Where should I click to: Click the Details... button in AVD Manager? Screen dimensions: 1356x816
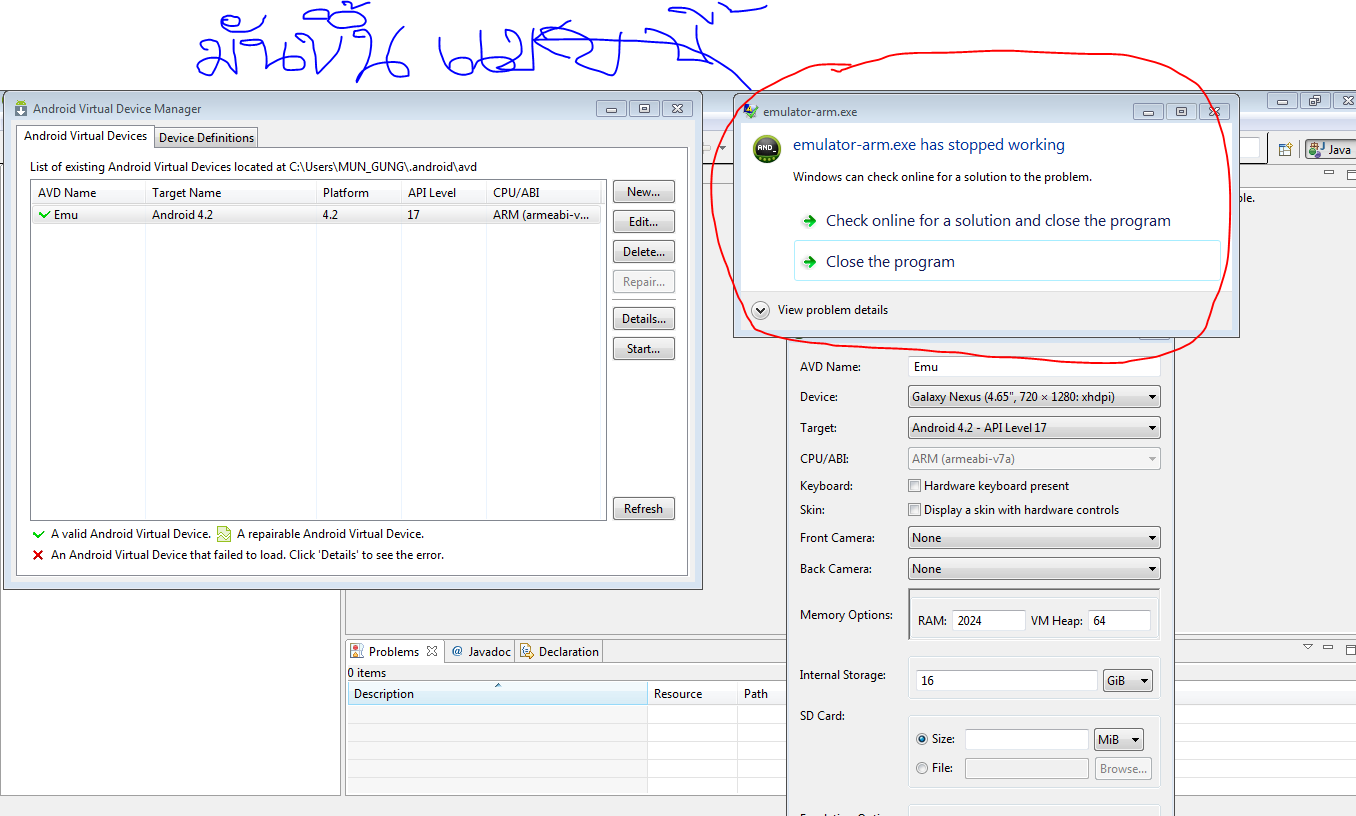point(644,319)
